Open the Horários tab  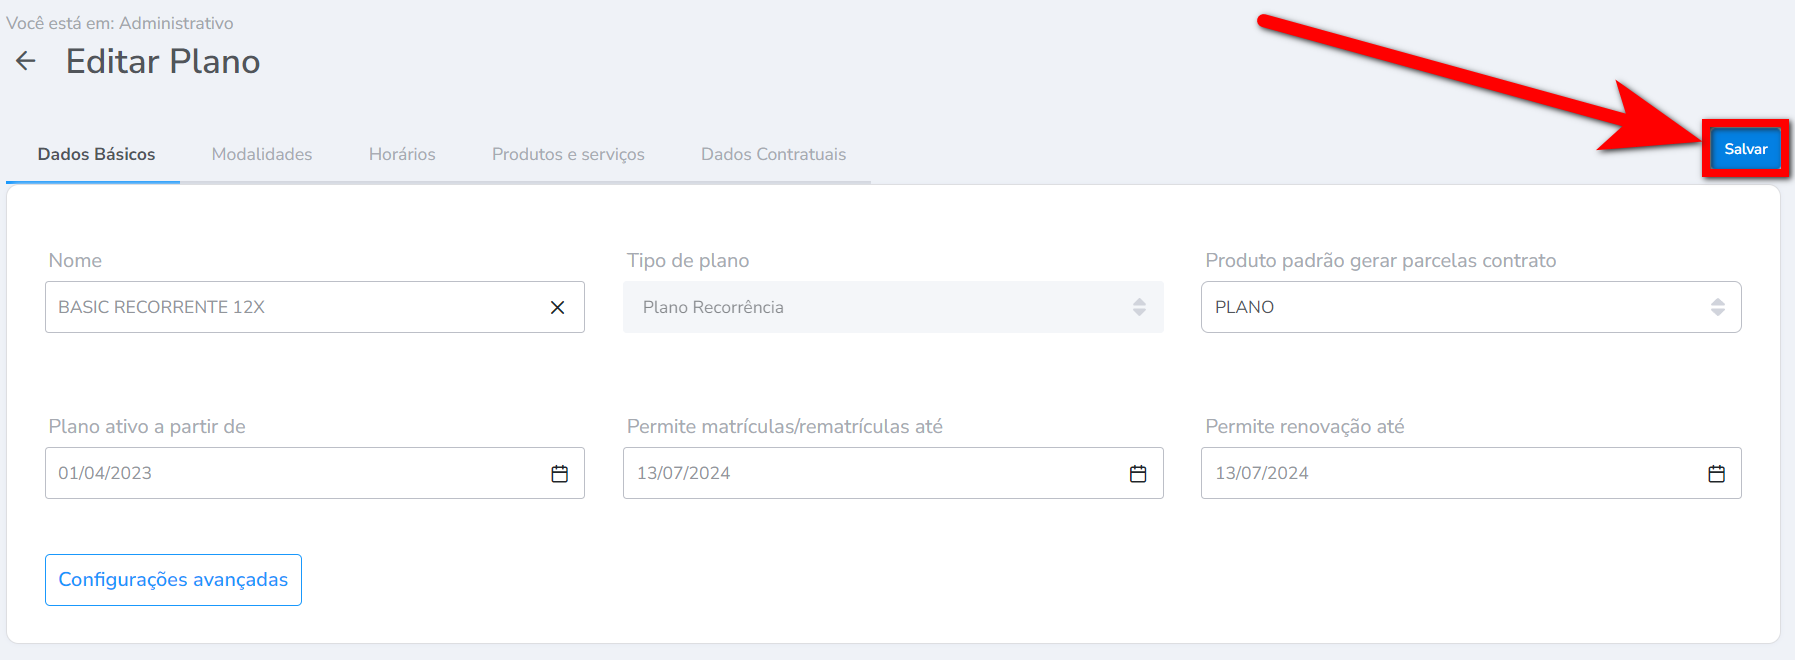tap(402, 154)
